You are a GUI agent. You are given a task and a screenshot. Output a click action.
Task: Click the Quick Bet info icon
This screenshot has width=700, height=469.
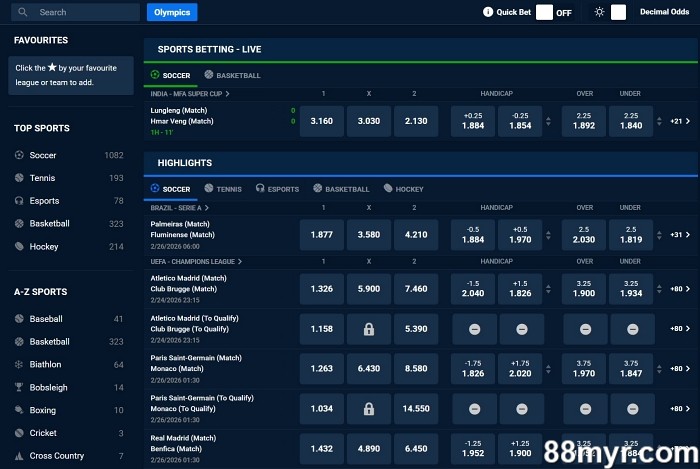[x=488, y=12]
